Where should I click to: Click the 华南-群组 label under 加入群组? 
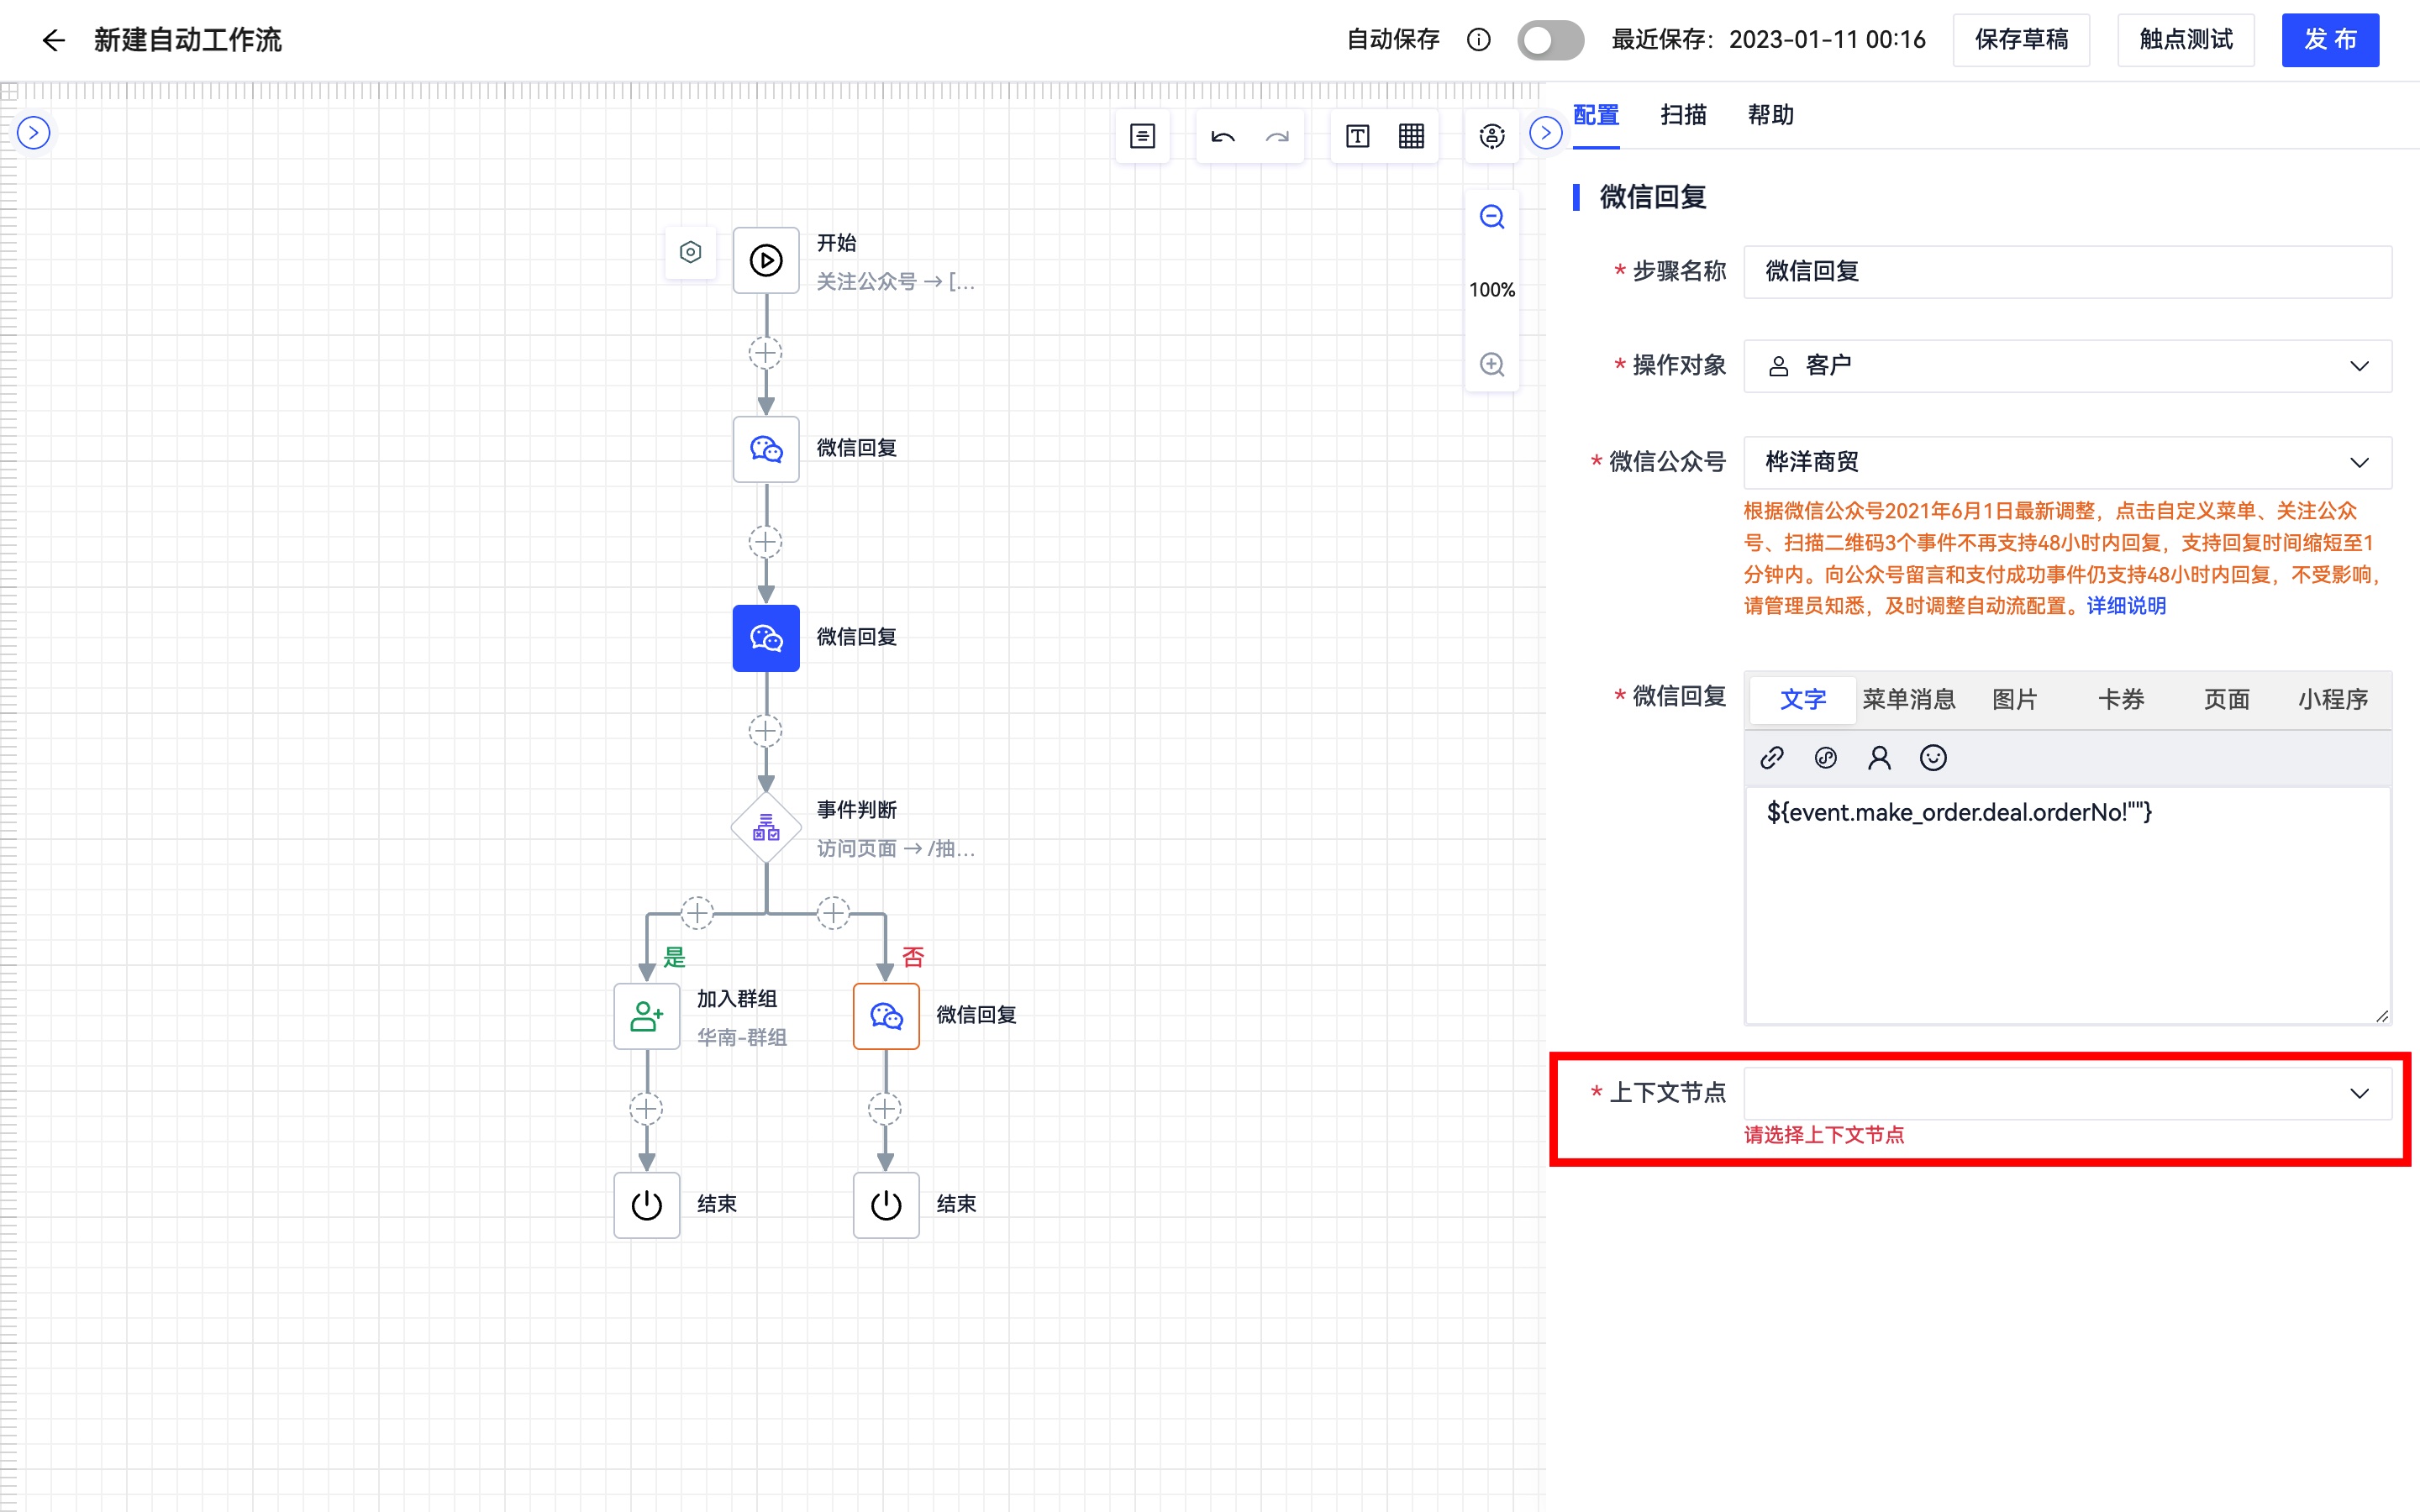[x=741, y=1038]
